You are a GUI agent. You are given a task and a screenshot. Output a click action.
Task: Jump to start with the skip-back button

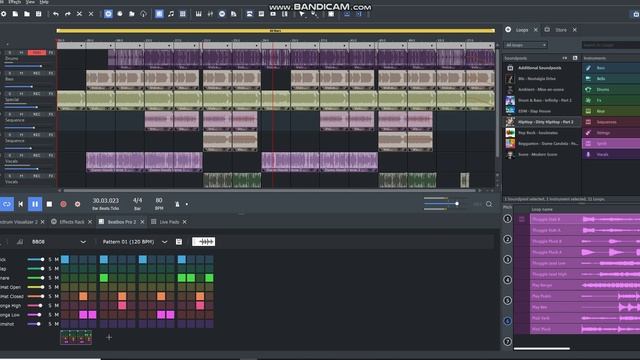click(21, 204)
